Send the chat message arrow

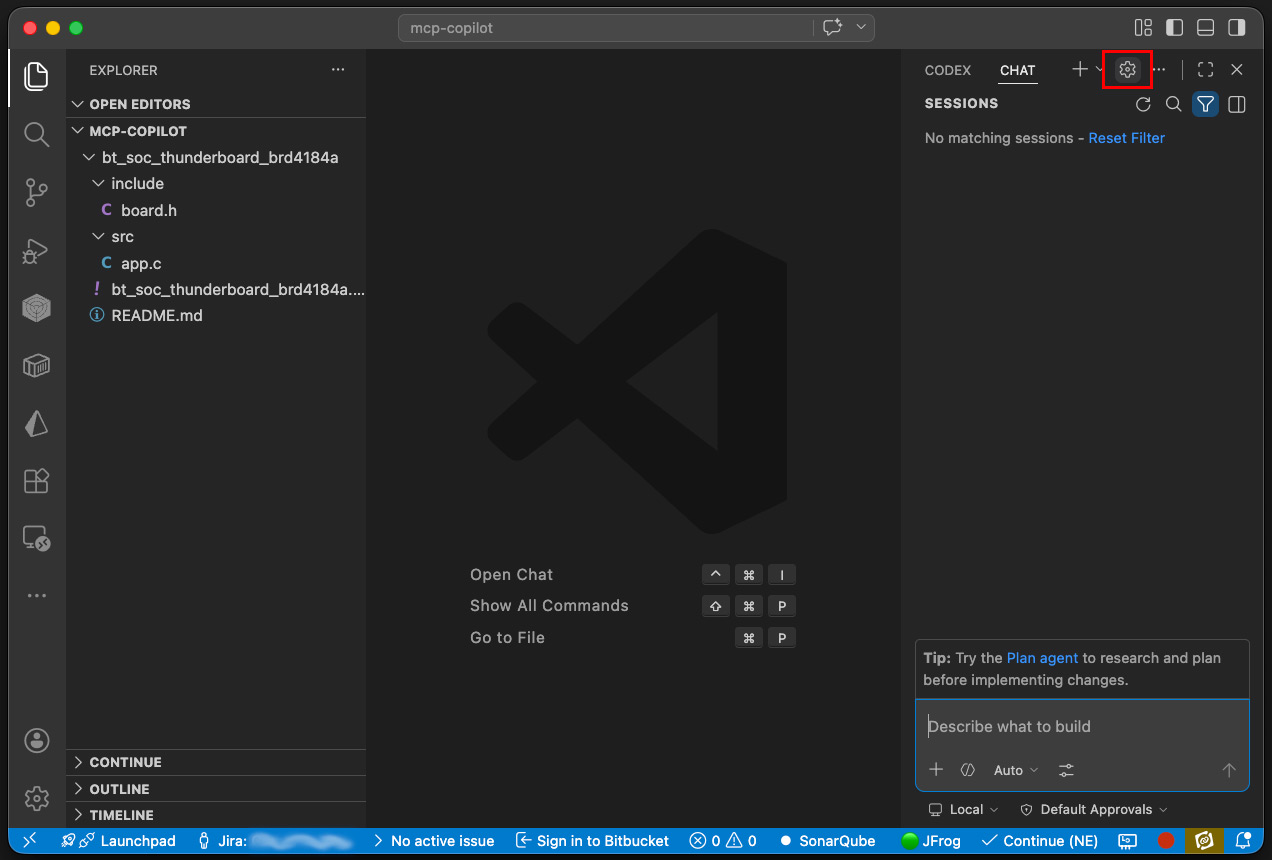pos(1229,770)
